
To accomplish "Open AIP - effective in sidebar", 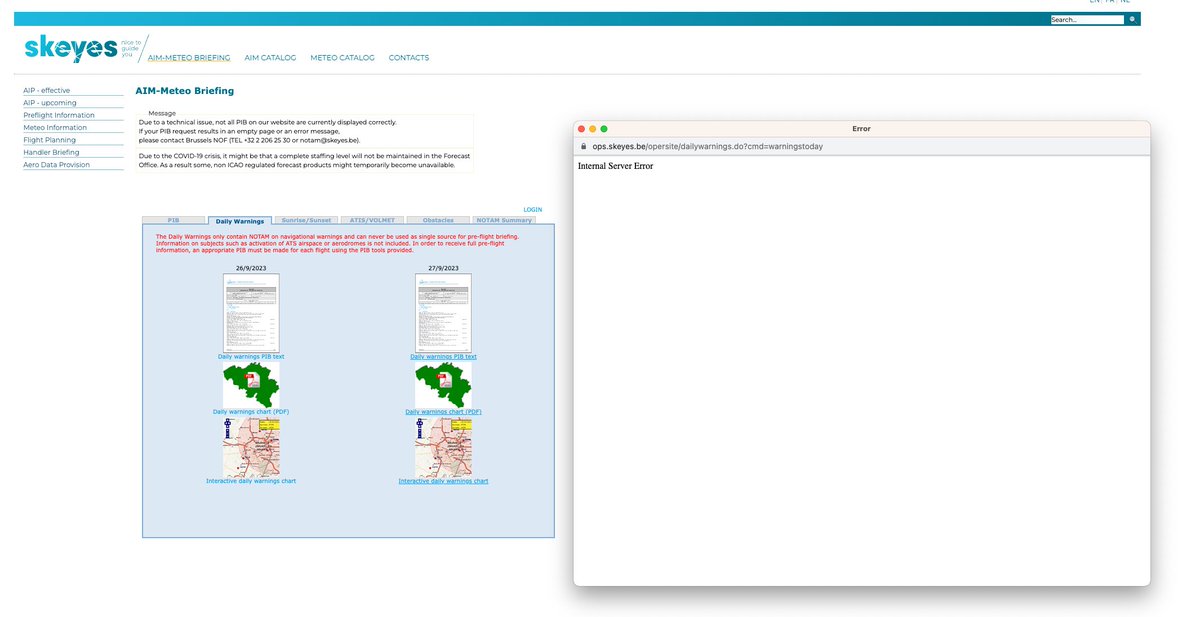I will pos(47,90).
